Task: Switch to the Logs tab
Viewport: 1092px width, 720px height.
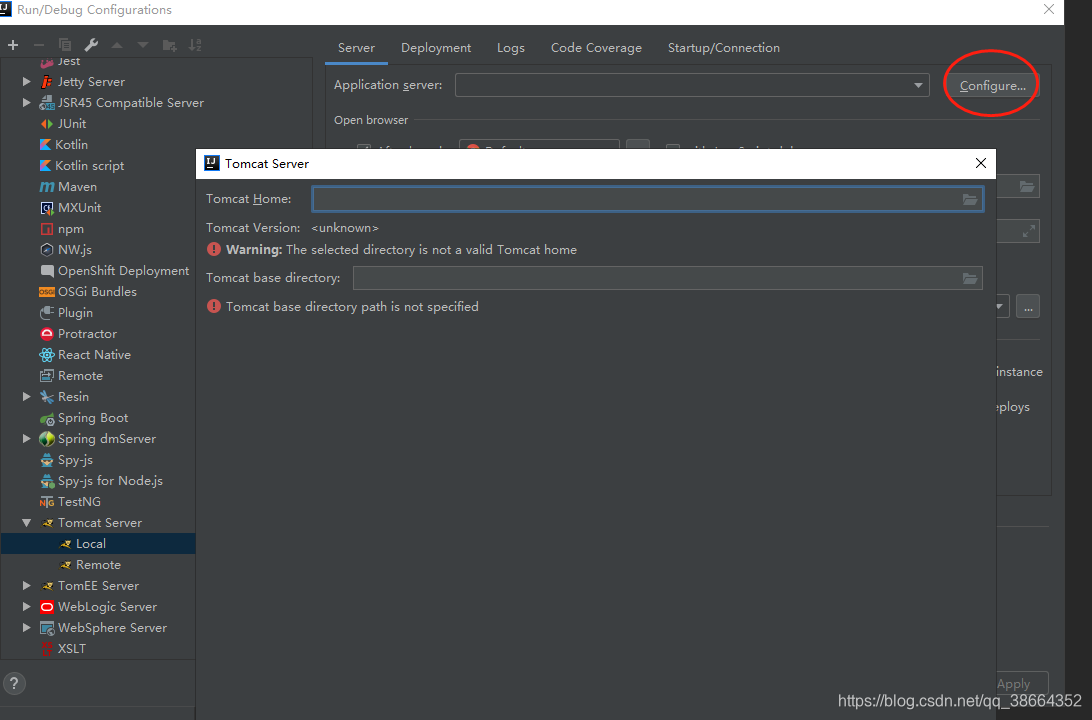Action: pos(510,48)
